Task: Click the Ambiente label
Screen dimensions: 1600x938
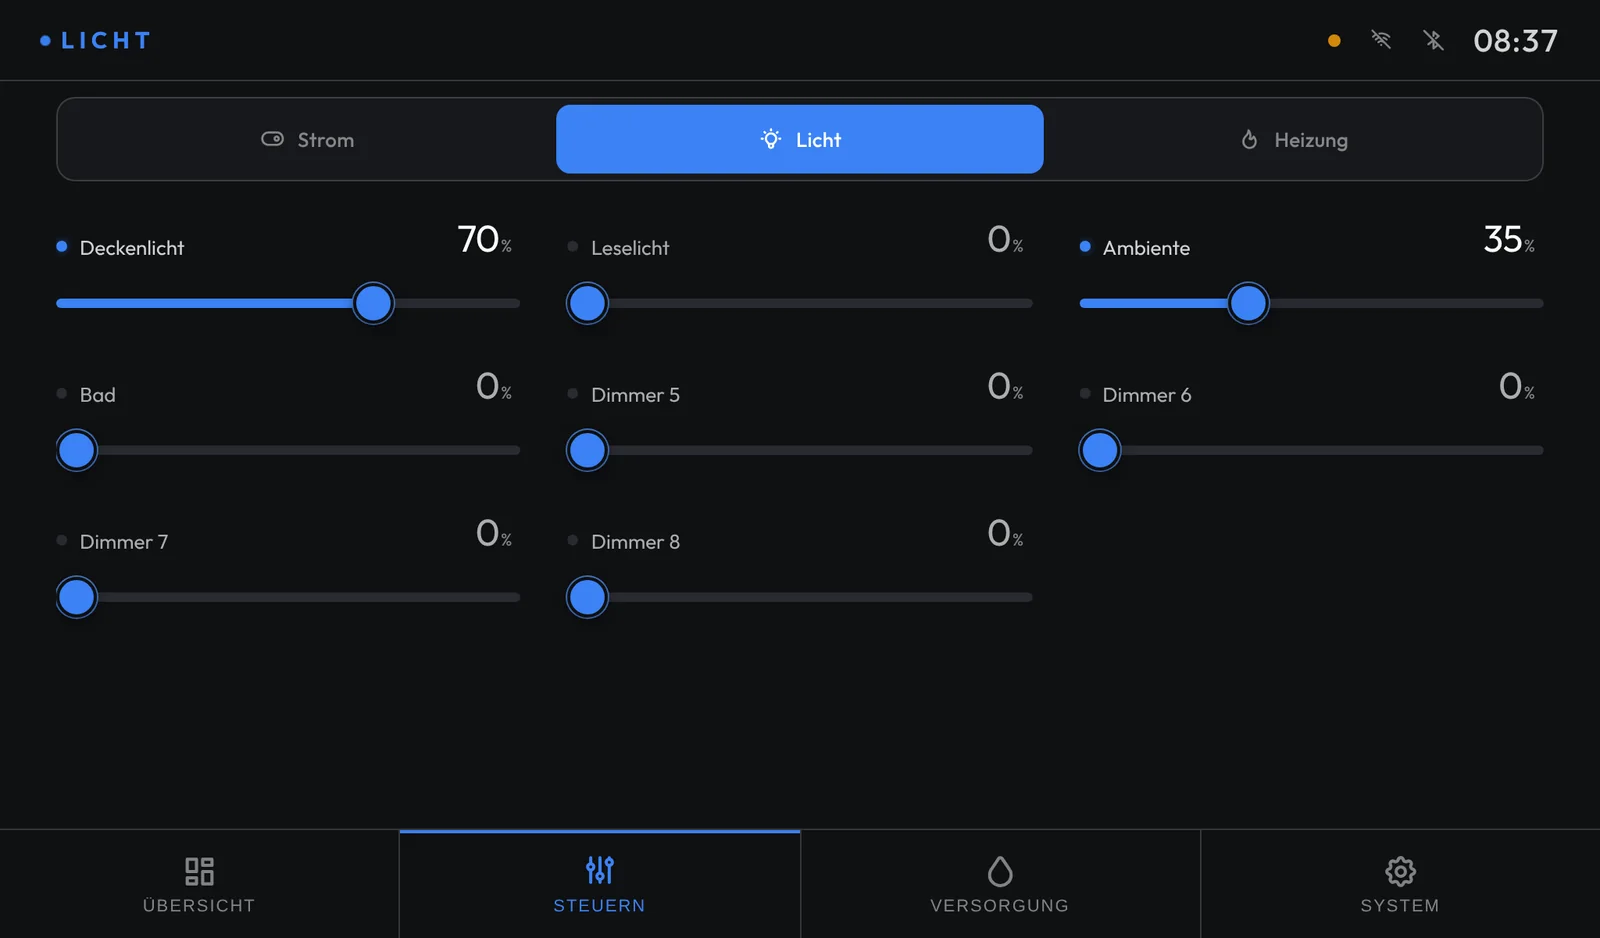Action: point(1146,248)
